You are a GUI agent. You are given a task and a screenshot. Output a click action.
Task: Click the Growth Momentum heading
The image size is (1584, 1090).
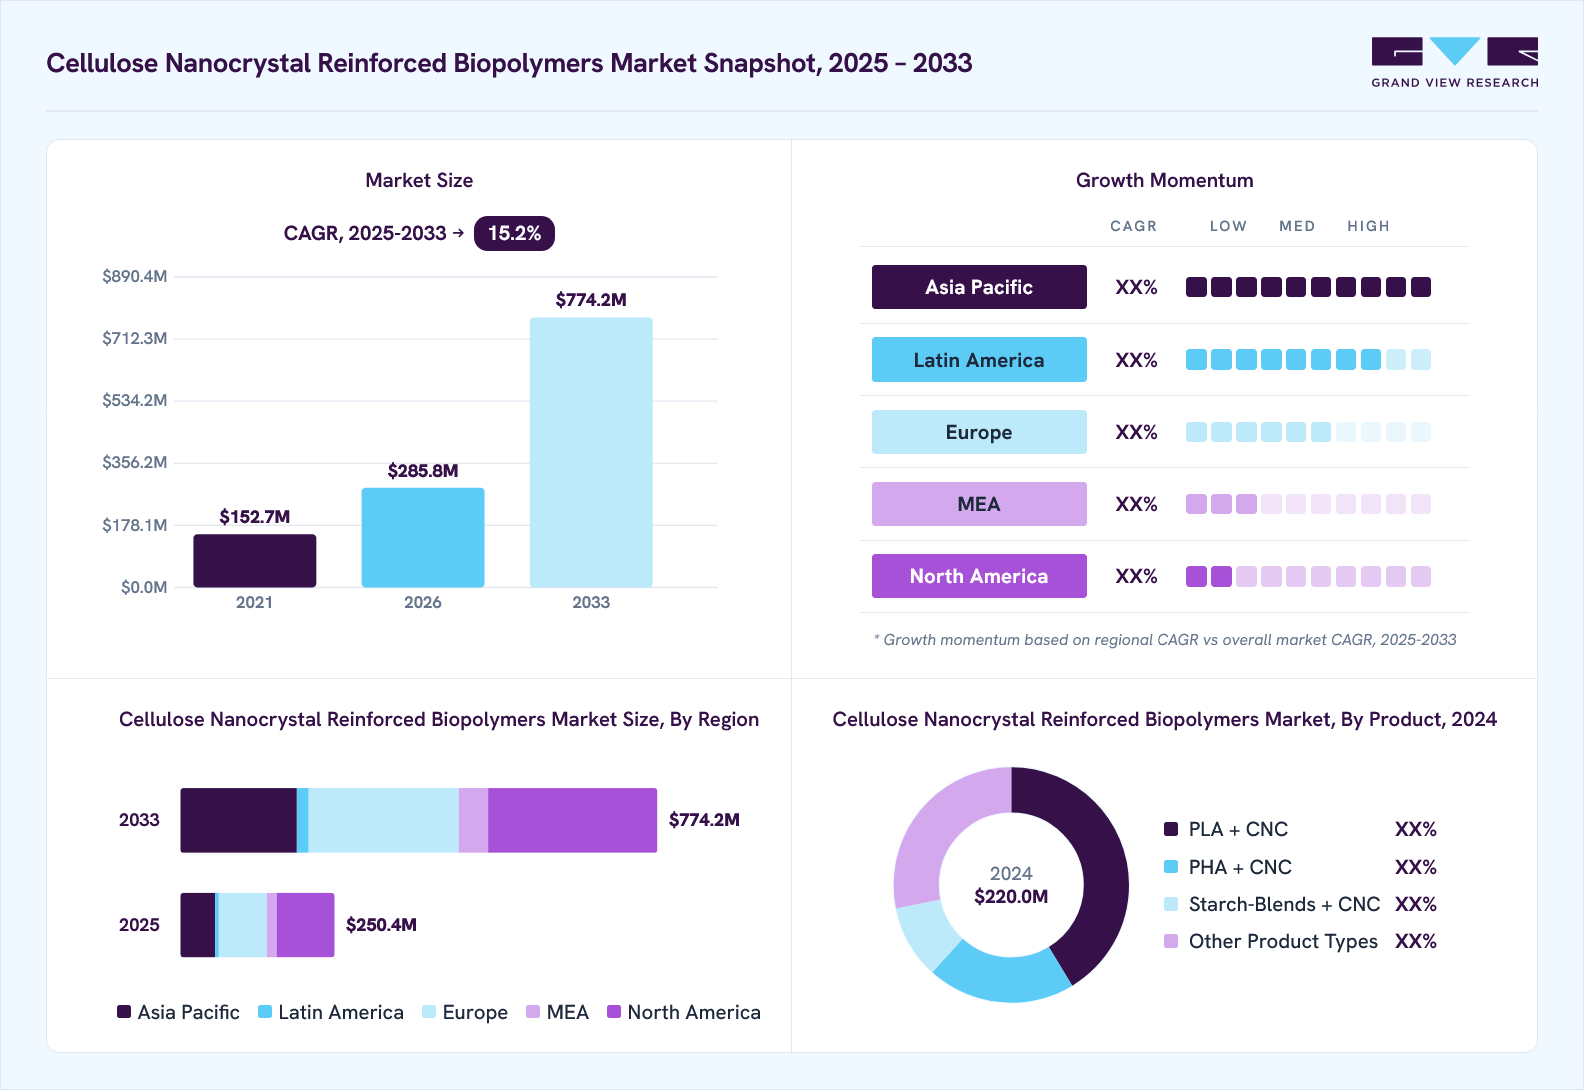point(1164,180)
